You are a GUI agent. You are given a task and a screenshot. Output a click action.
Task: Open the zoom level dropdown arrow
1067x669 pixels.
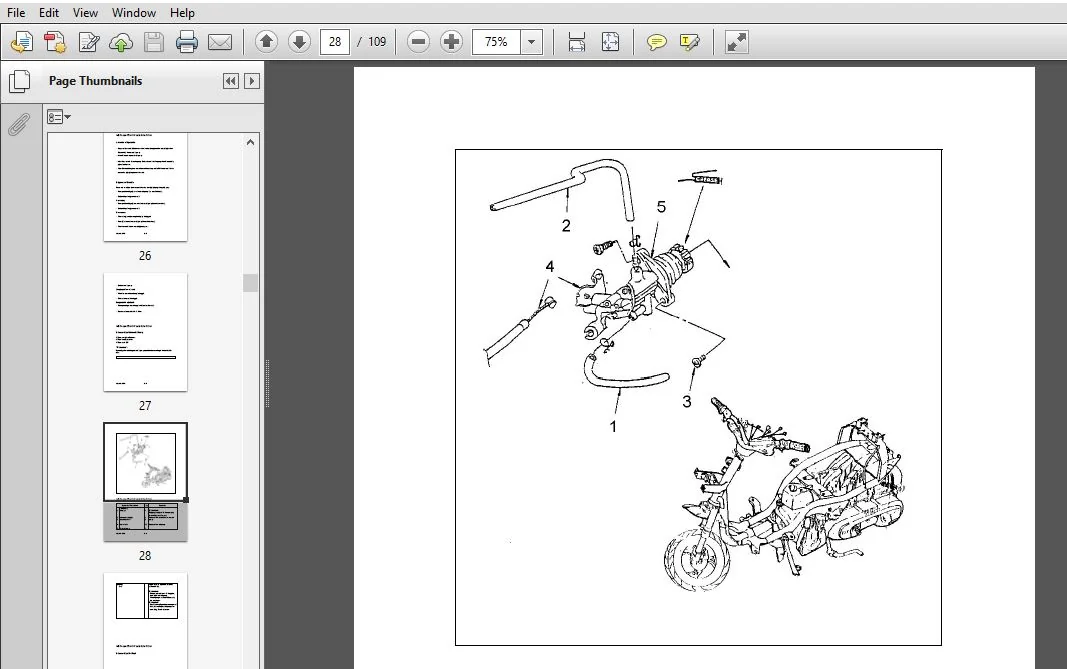click(531, 42)
